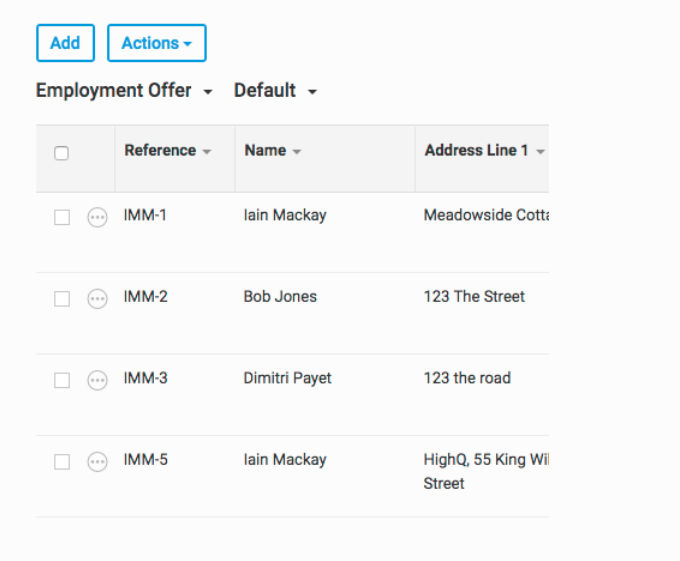
Task: Open the IMM-2 reference record
Action: point(145,297)
